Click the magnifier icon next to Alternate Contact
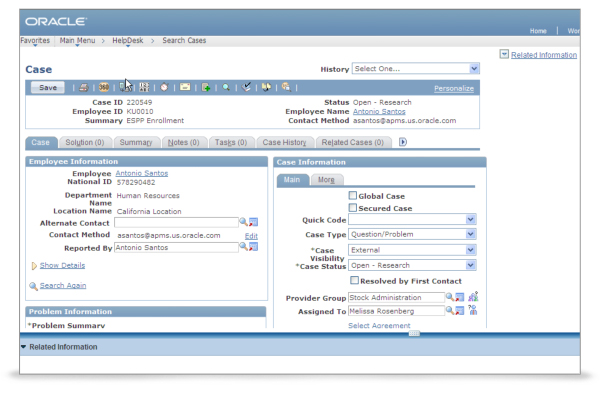 tap(243, 221)
